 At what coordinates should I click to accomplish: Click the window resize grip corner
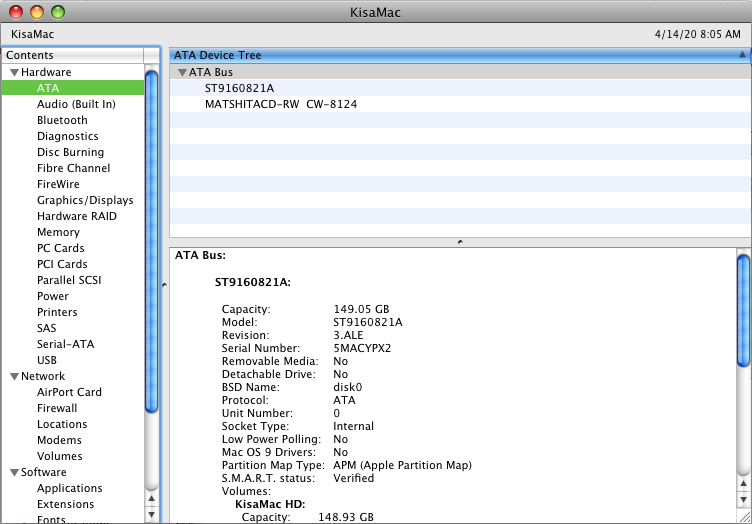coord(745,517)
